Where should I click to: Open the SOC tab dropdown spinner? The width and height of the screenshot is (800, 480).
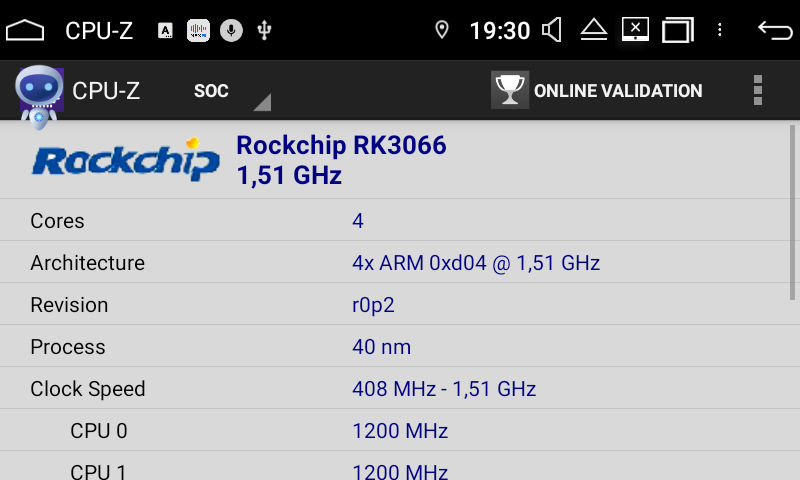[232, 91]
